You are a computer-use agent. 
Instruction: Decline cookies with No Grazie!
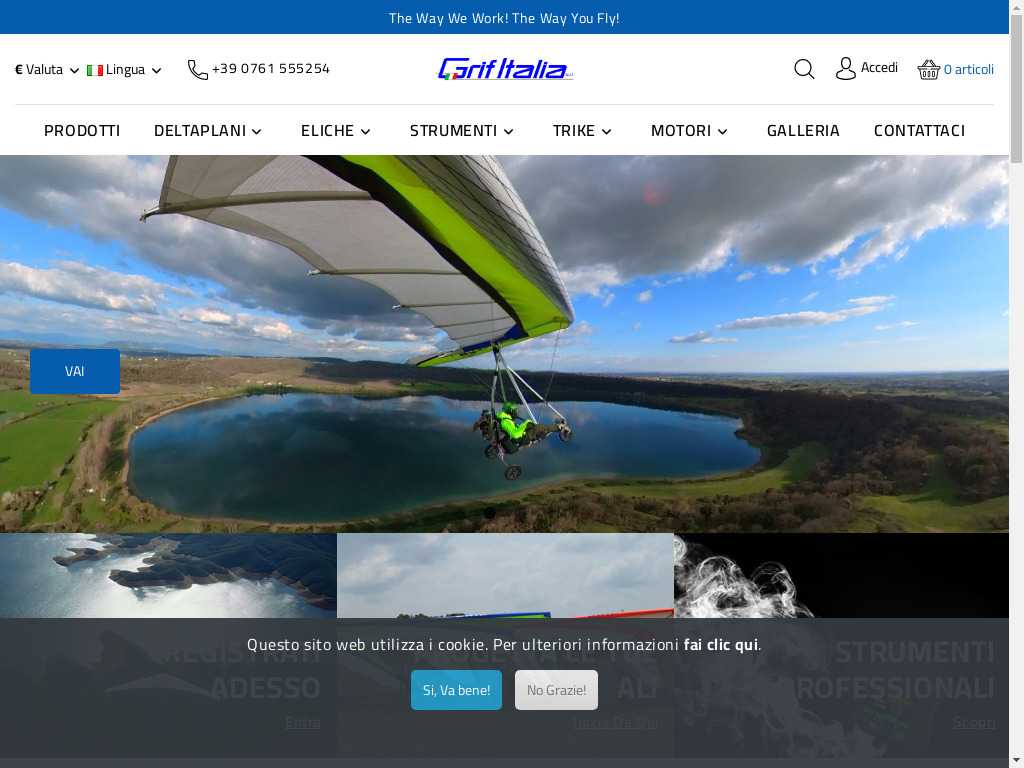[556, 690]
